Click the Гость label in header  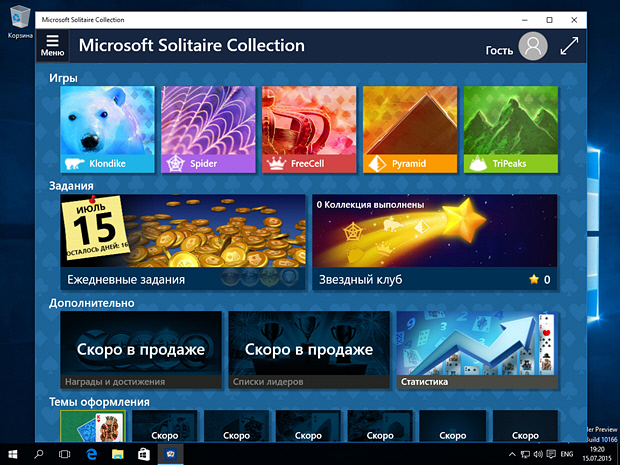499,51
